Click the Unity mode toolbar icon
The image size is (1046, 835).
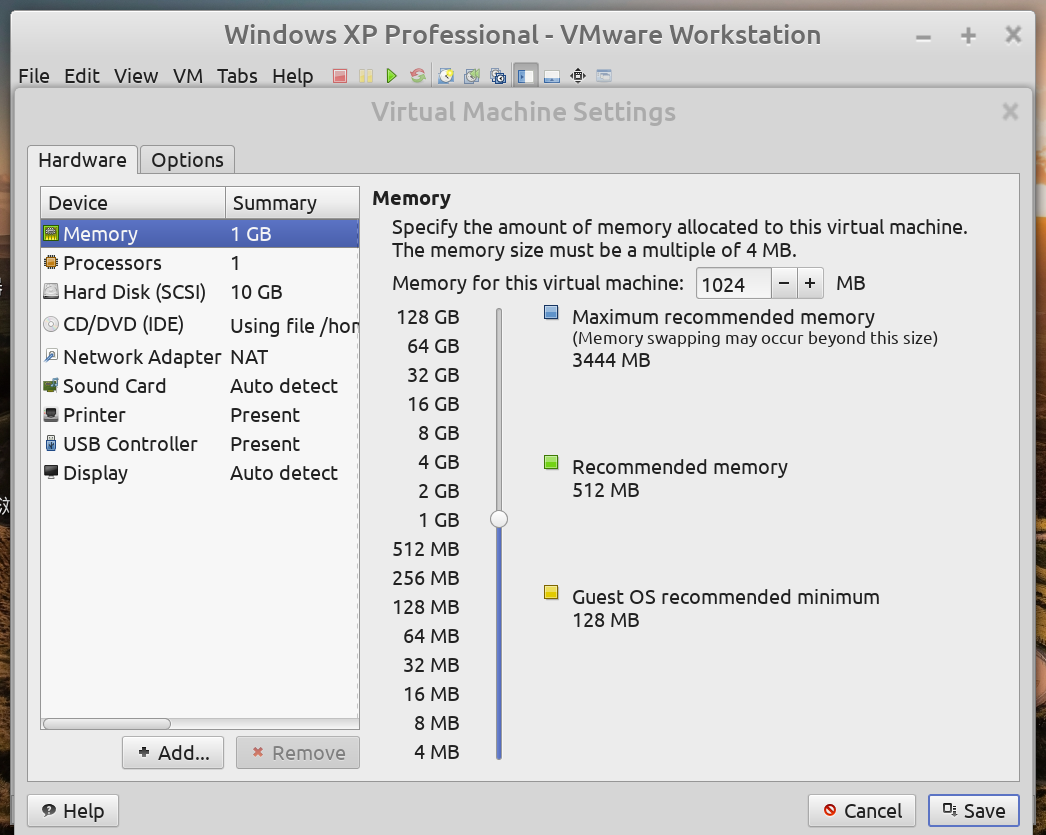click(604, 76)
